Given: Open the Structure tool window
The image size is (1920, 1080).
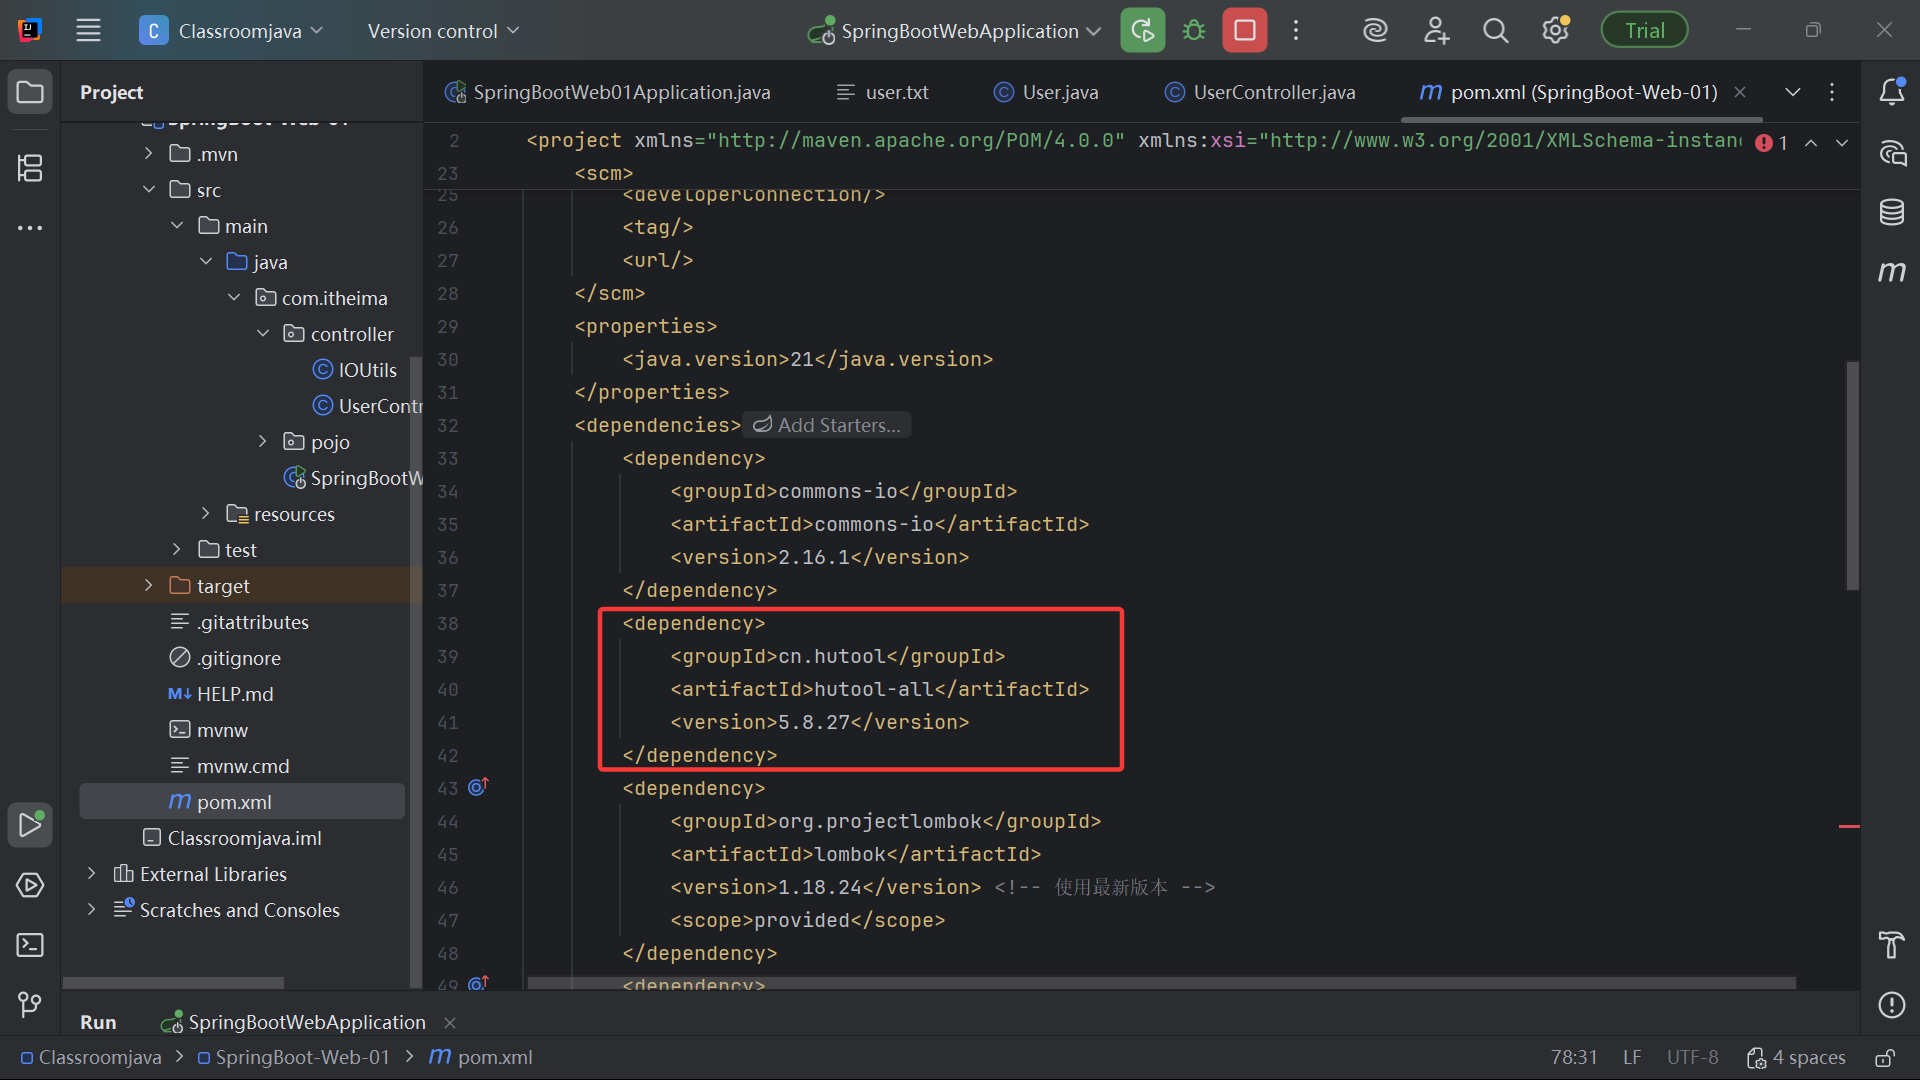Looking at the screenshot, I should tap(30, 168).
